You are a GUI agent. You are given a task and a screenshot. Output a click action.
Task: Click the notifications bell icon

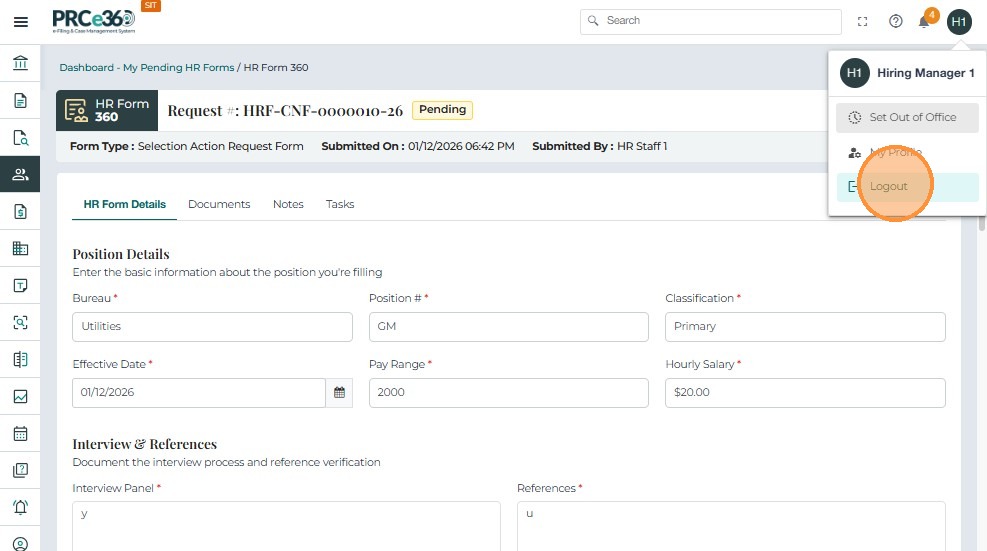click(x=925, y=21)
